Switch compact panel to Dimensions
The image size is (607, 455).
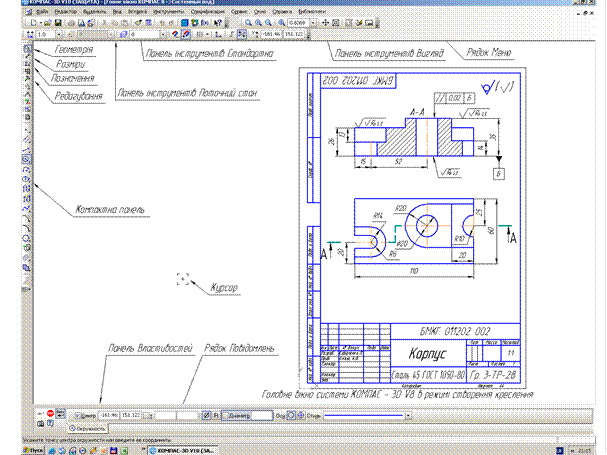point(27,57)
